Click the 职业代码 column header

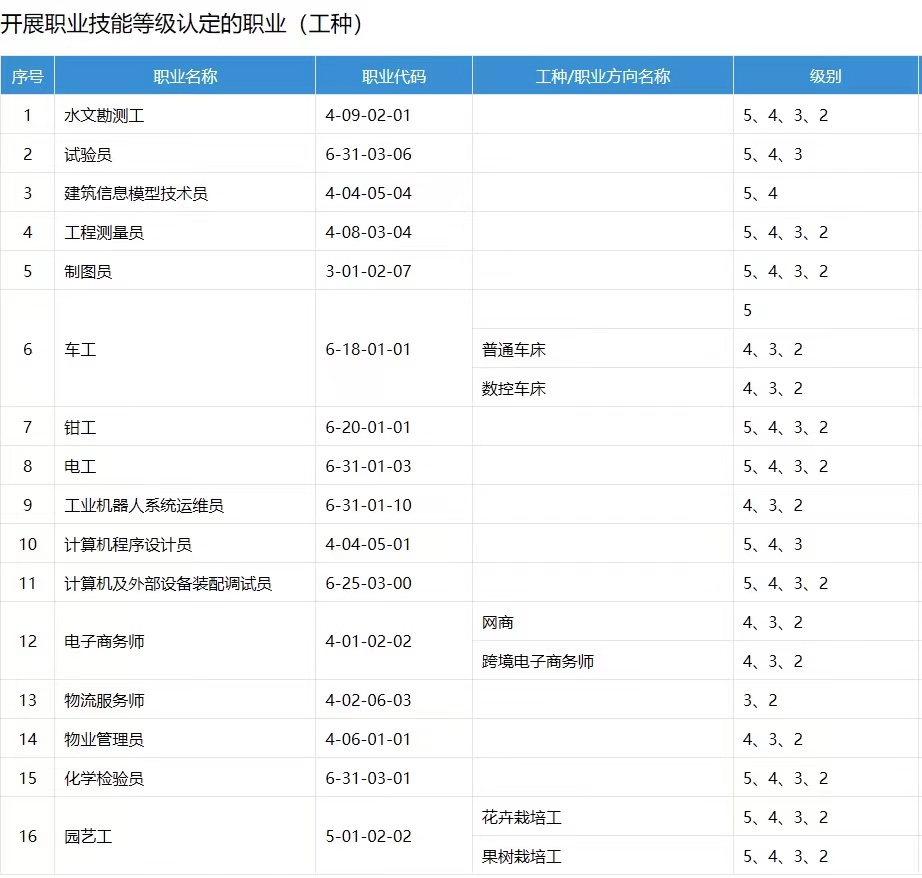tap(393, 76)
